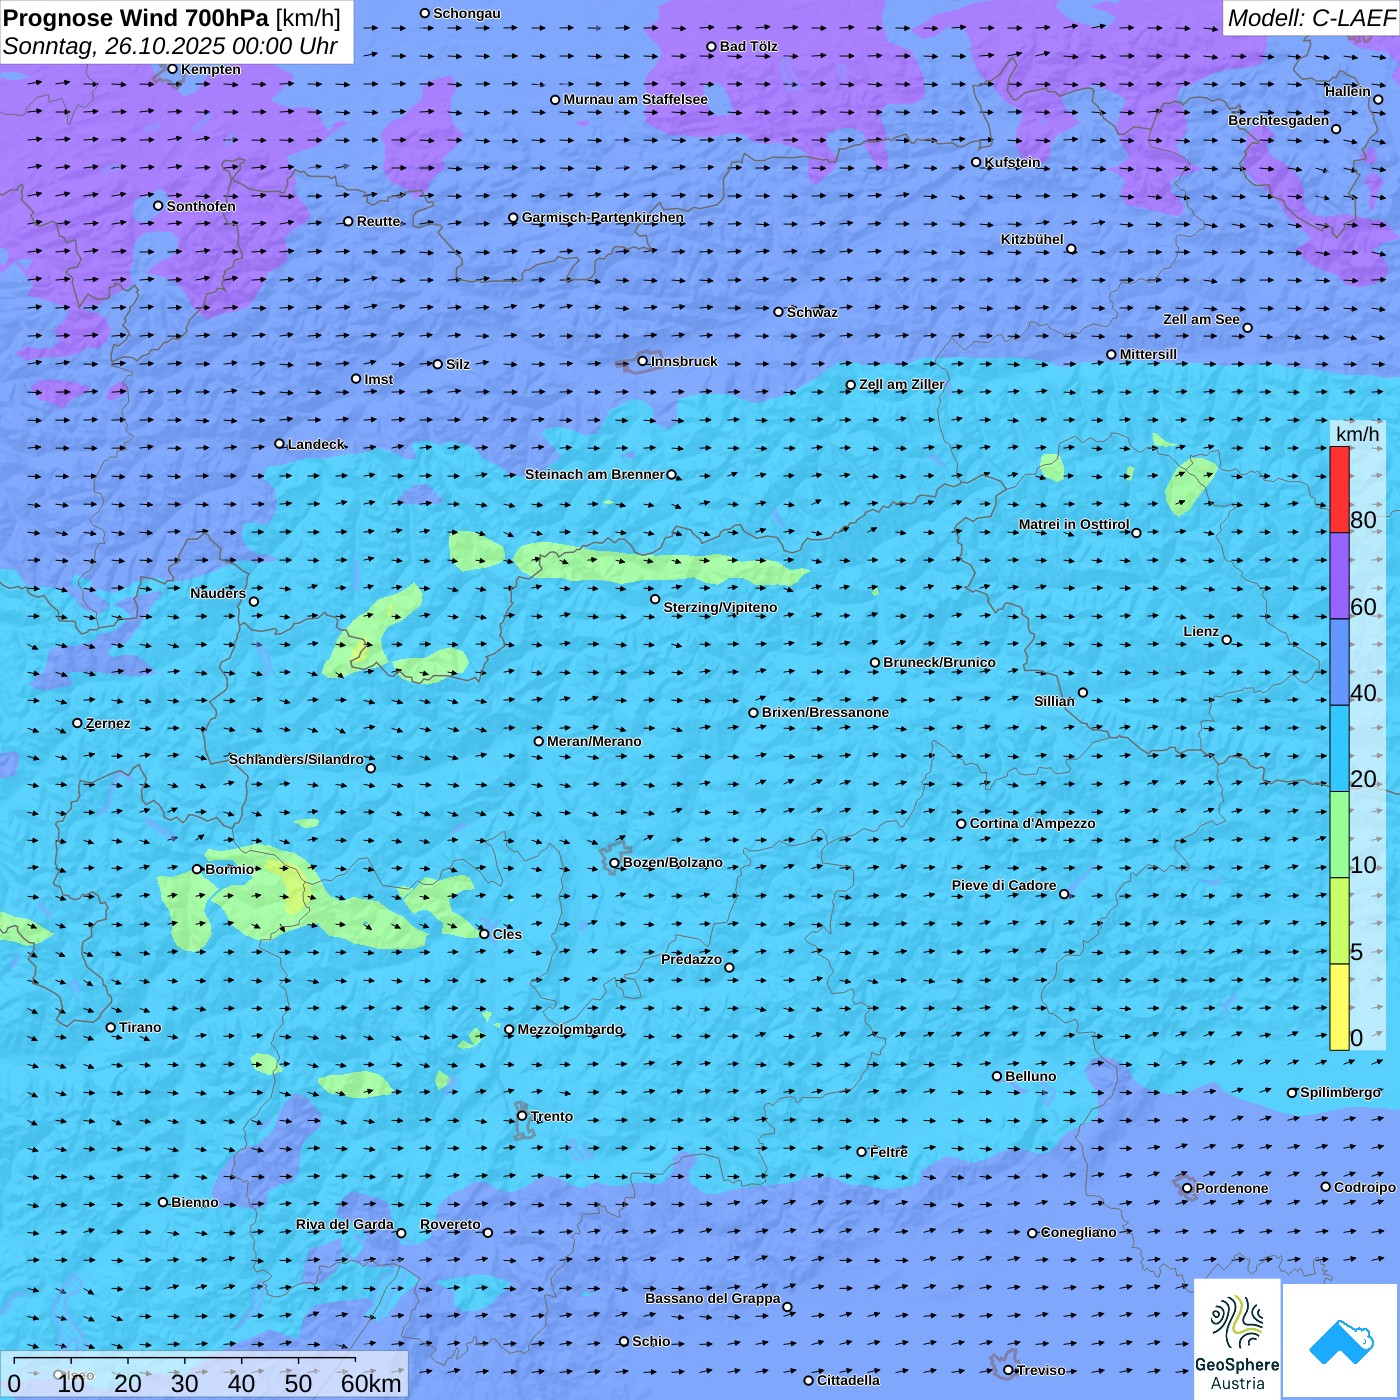Click the 'Modell: C-LAEF' label
Viewport: 1400px width, 1400px height.
pos(1311,18)
